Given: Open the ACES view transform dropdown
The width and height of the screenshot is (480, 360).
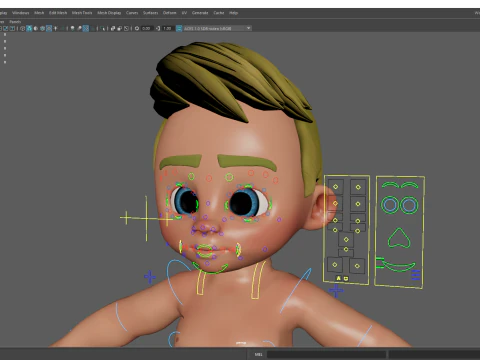Looking at the screenshot, I should pyautogui.click(x=217, y=28).
